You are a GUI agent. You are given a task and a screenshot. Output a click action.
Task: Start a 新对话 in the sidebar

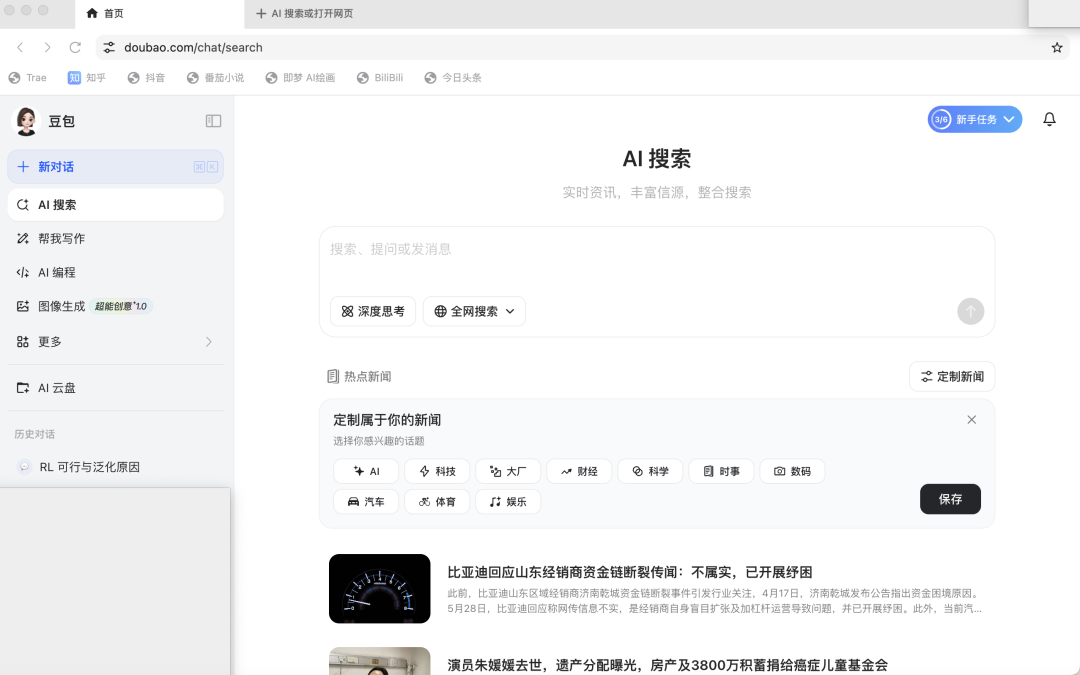116,167
